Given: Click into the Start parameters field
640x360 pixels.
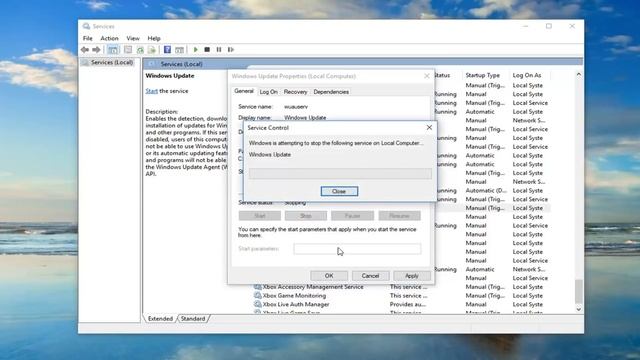Looking at the screenshot, I should click(x=357, y=249).
